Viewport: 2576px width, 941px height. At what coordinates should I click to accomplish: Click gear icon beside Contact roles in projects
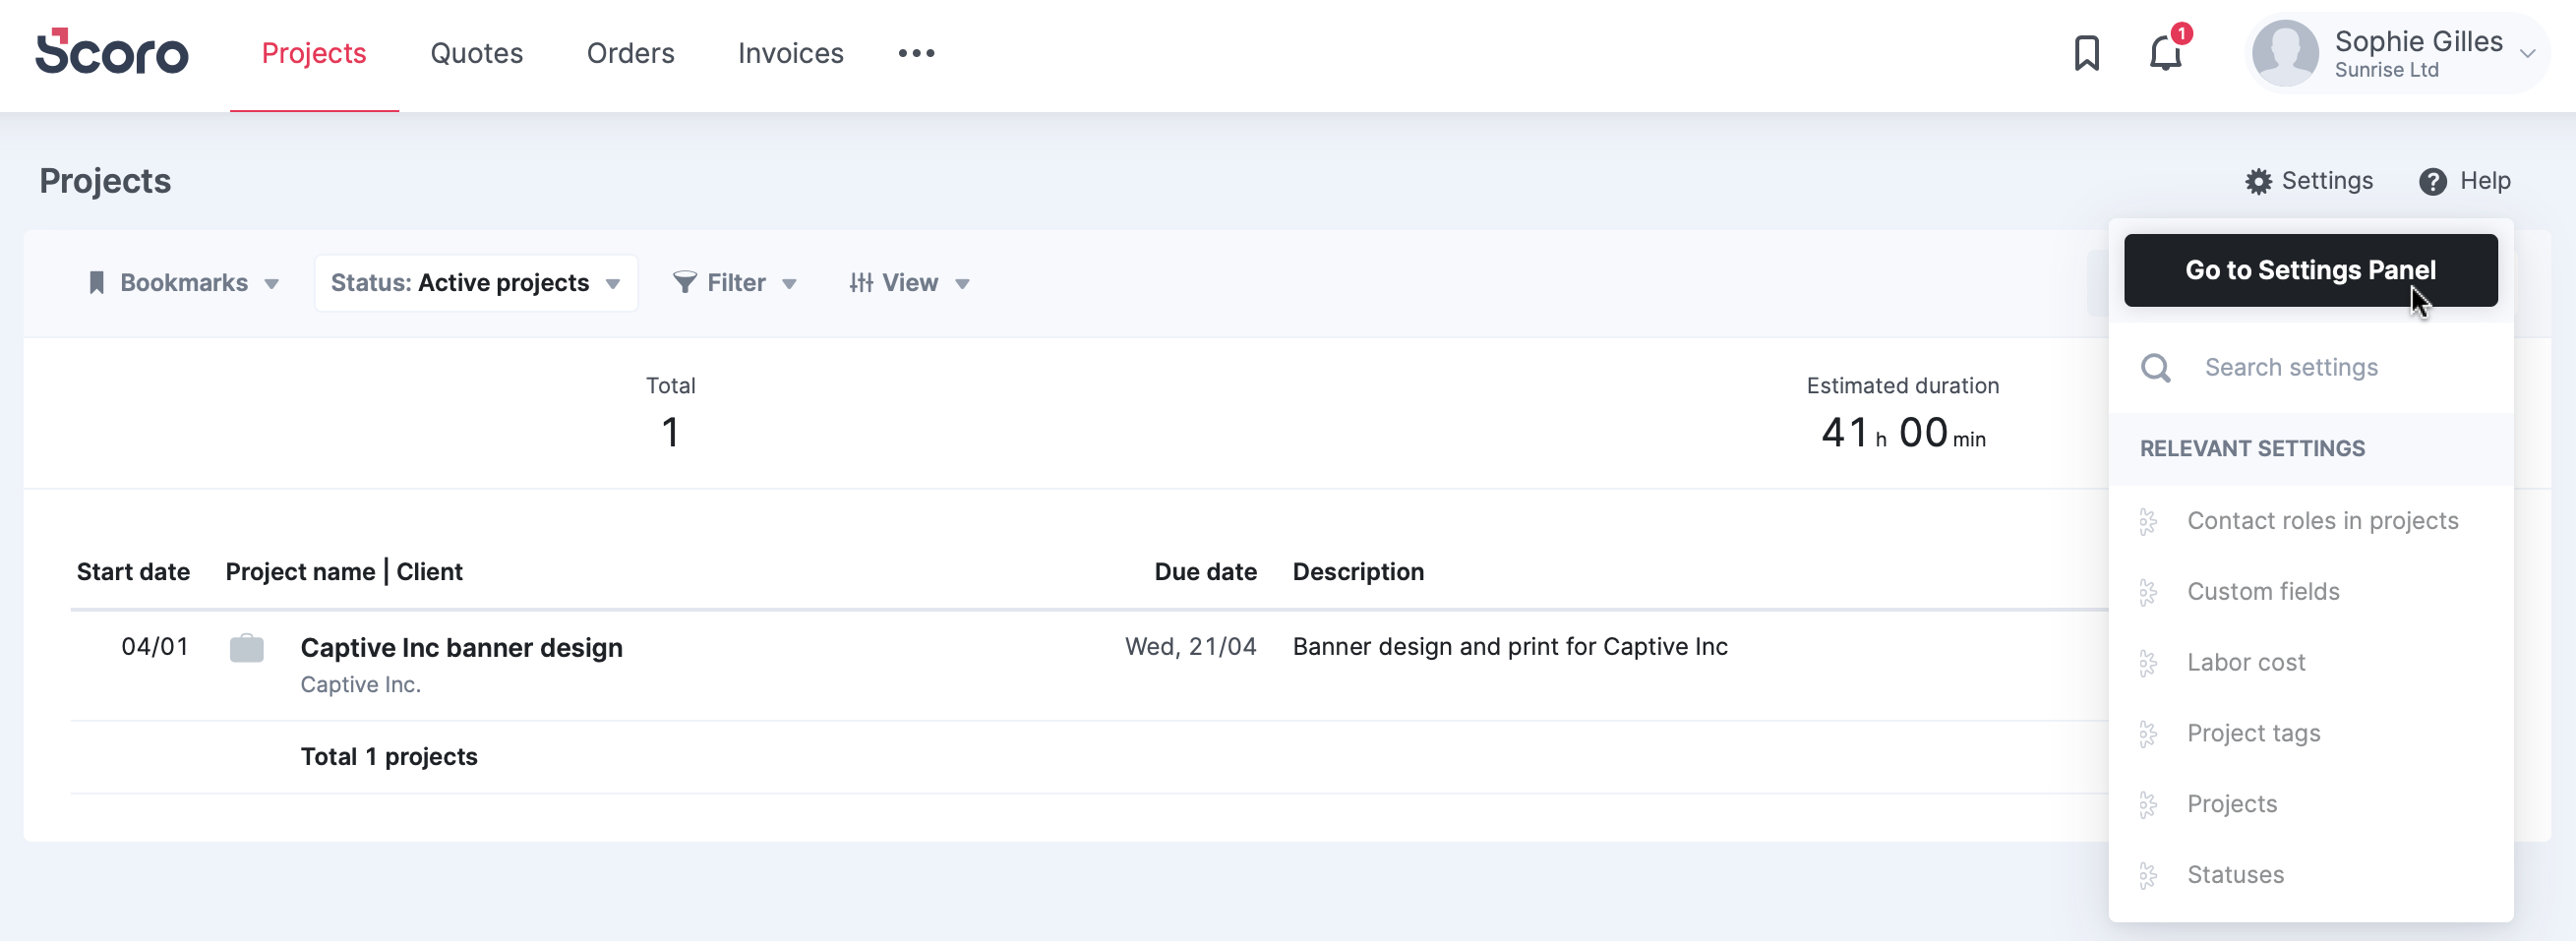[x=2148, y=521]
